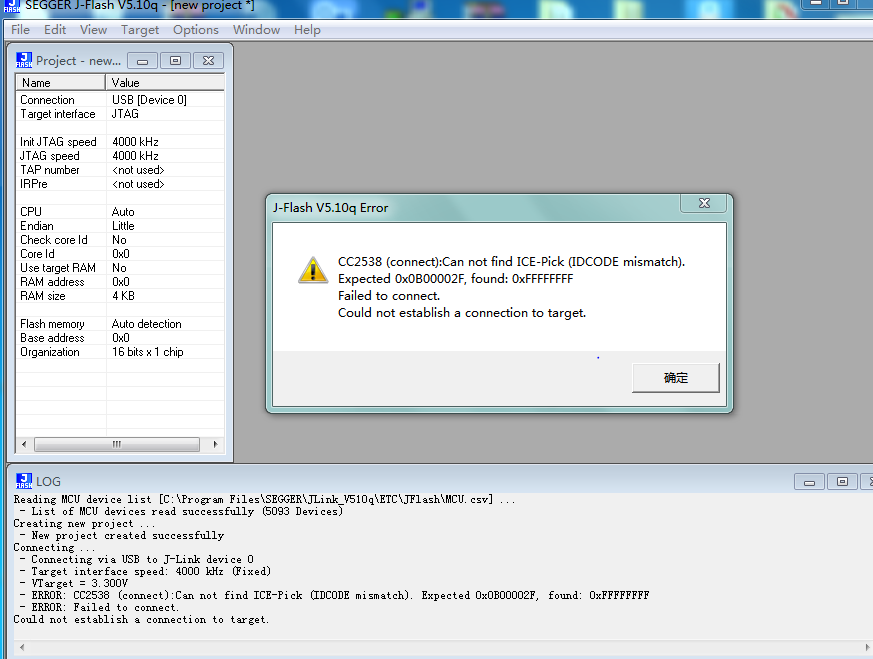Select the TAP number row

click(120, 170)
